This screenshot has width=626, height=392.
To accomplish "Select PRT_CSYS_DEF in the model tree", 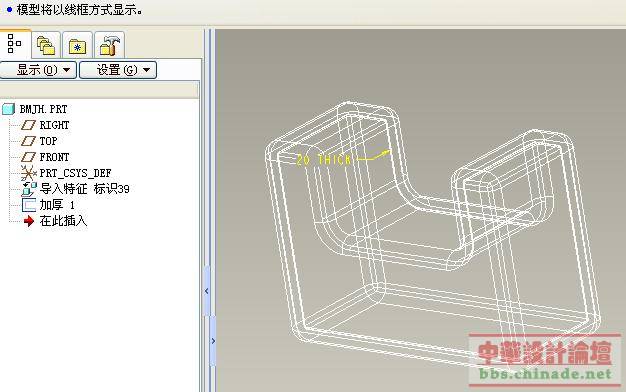I will point(75,173).
